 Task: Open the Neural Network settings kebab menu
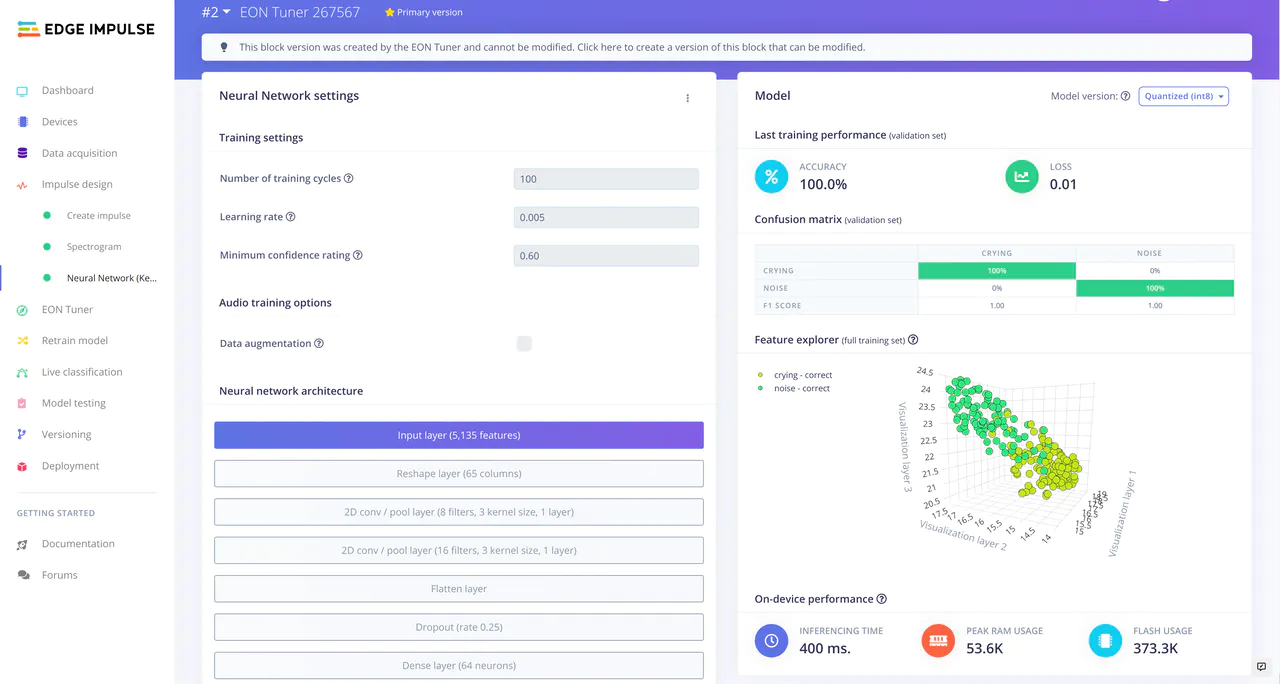coord(688,98)
